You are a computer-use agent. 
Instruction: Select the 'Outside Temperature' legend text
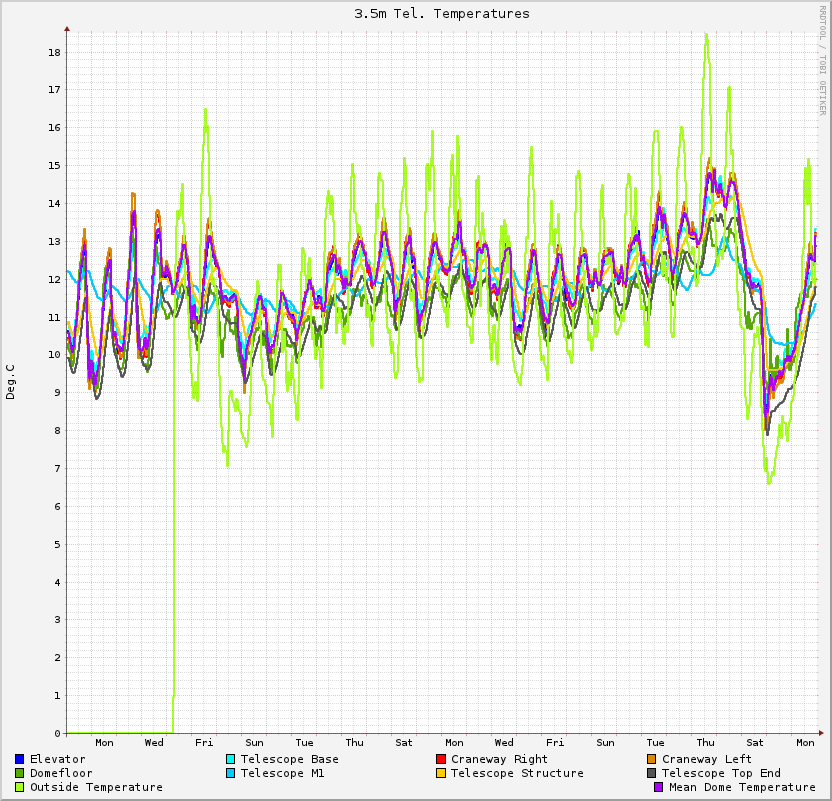[x=96, y=787]
